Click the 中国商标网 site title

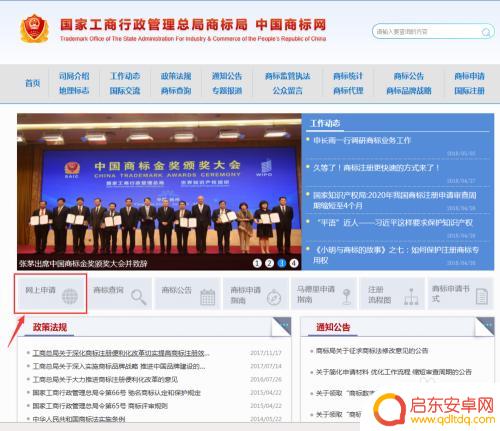click(291, 25)
